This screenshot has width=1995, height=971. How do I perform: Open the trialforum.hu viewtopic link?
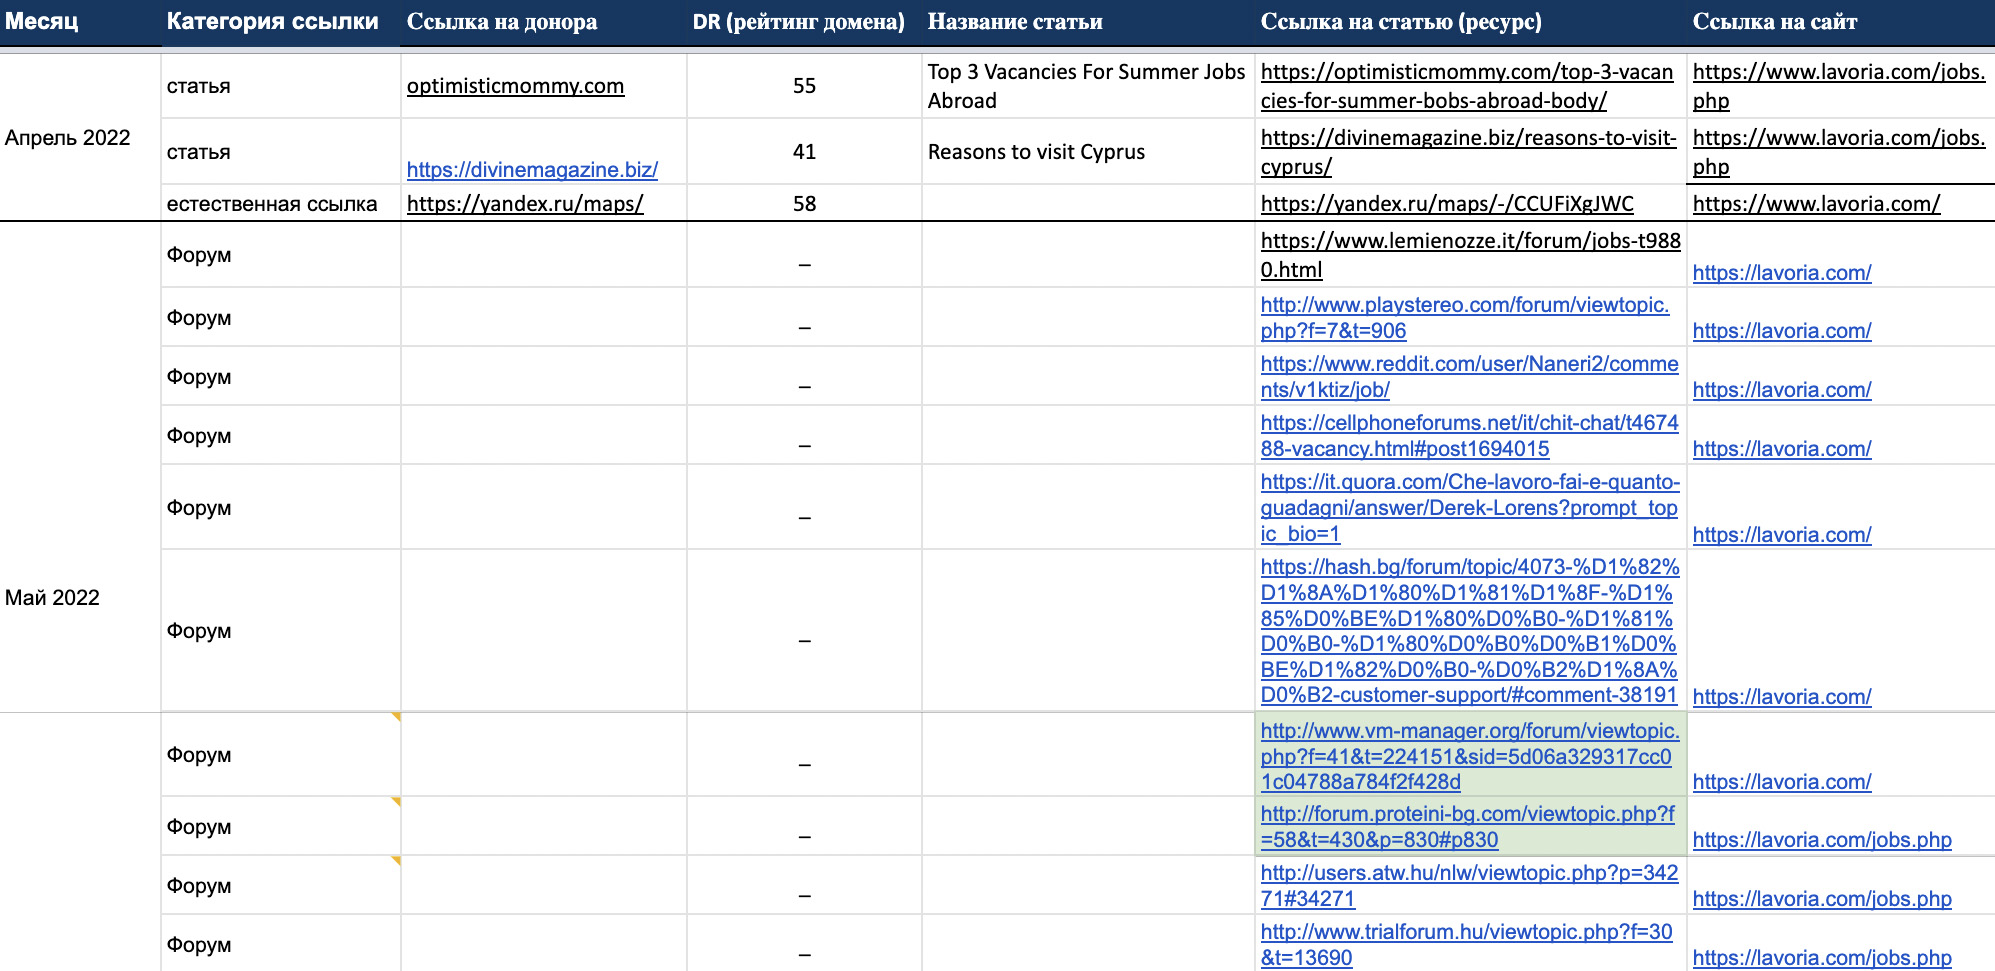[1466, 944]
